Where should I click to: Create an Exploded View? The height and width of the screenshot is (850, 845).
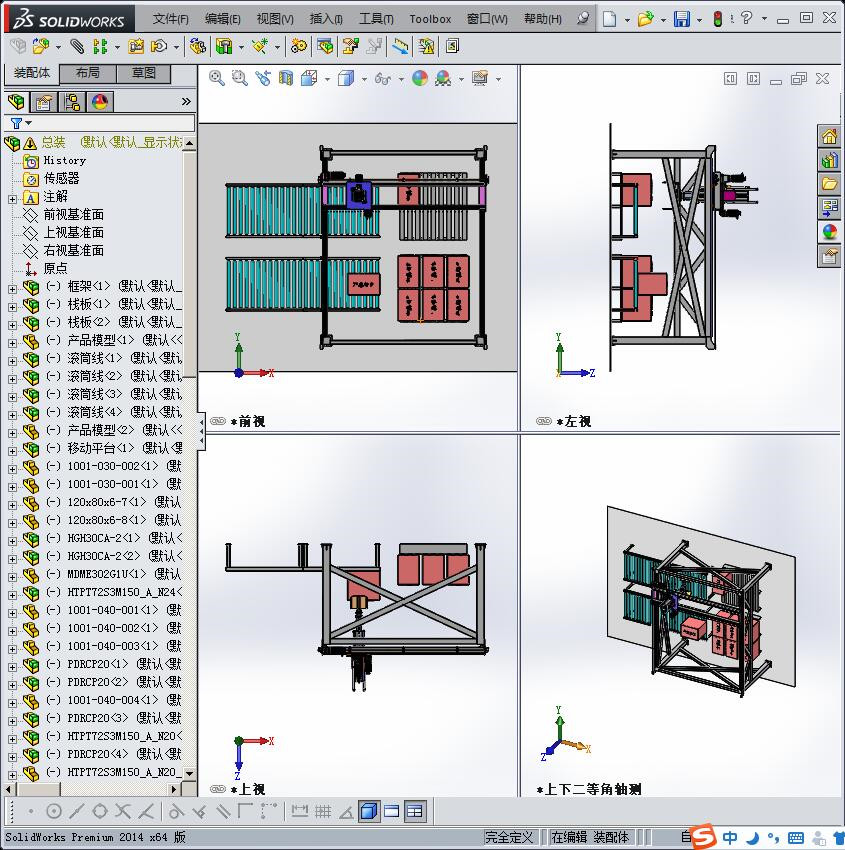click(350, 47)
